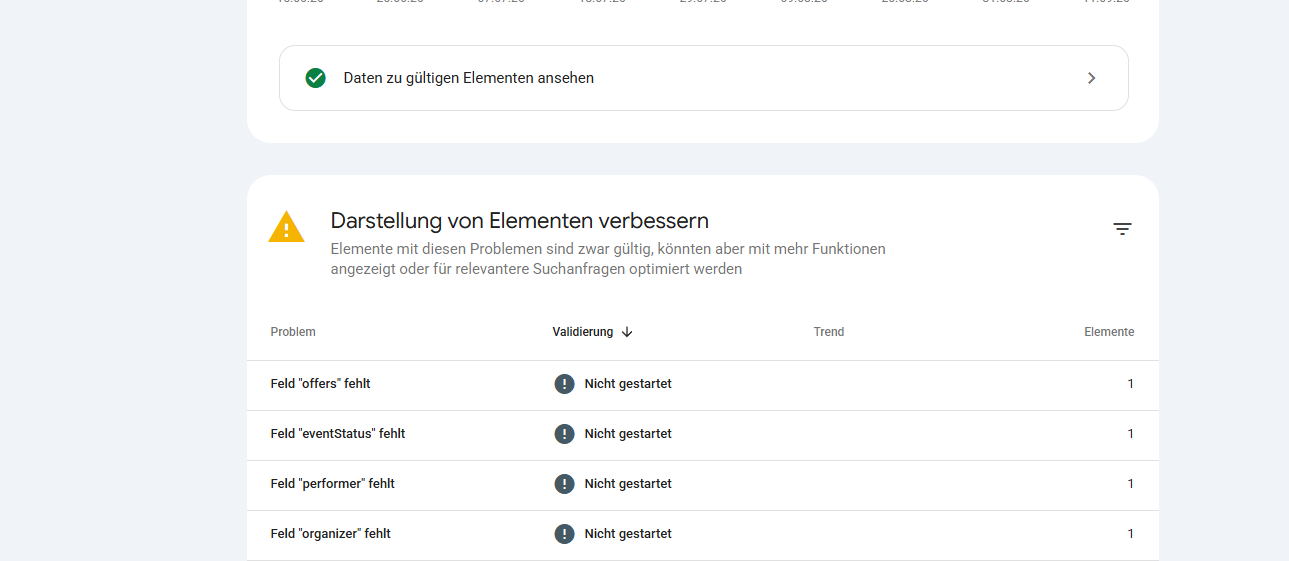Click 'Darstellung von Elementen verbessern' heading
This screenshot has width=1289, height=561.
pos(520,221)
